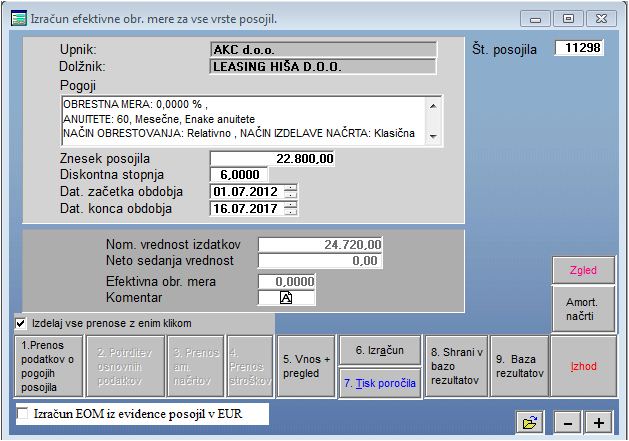
Task: Enable 'Izračun EOM iz evidence posojil v EUR'
Action: [23, 412]
